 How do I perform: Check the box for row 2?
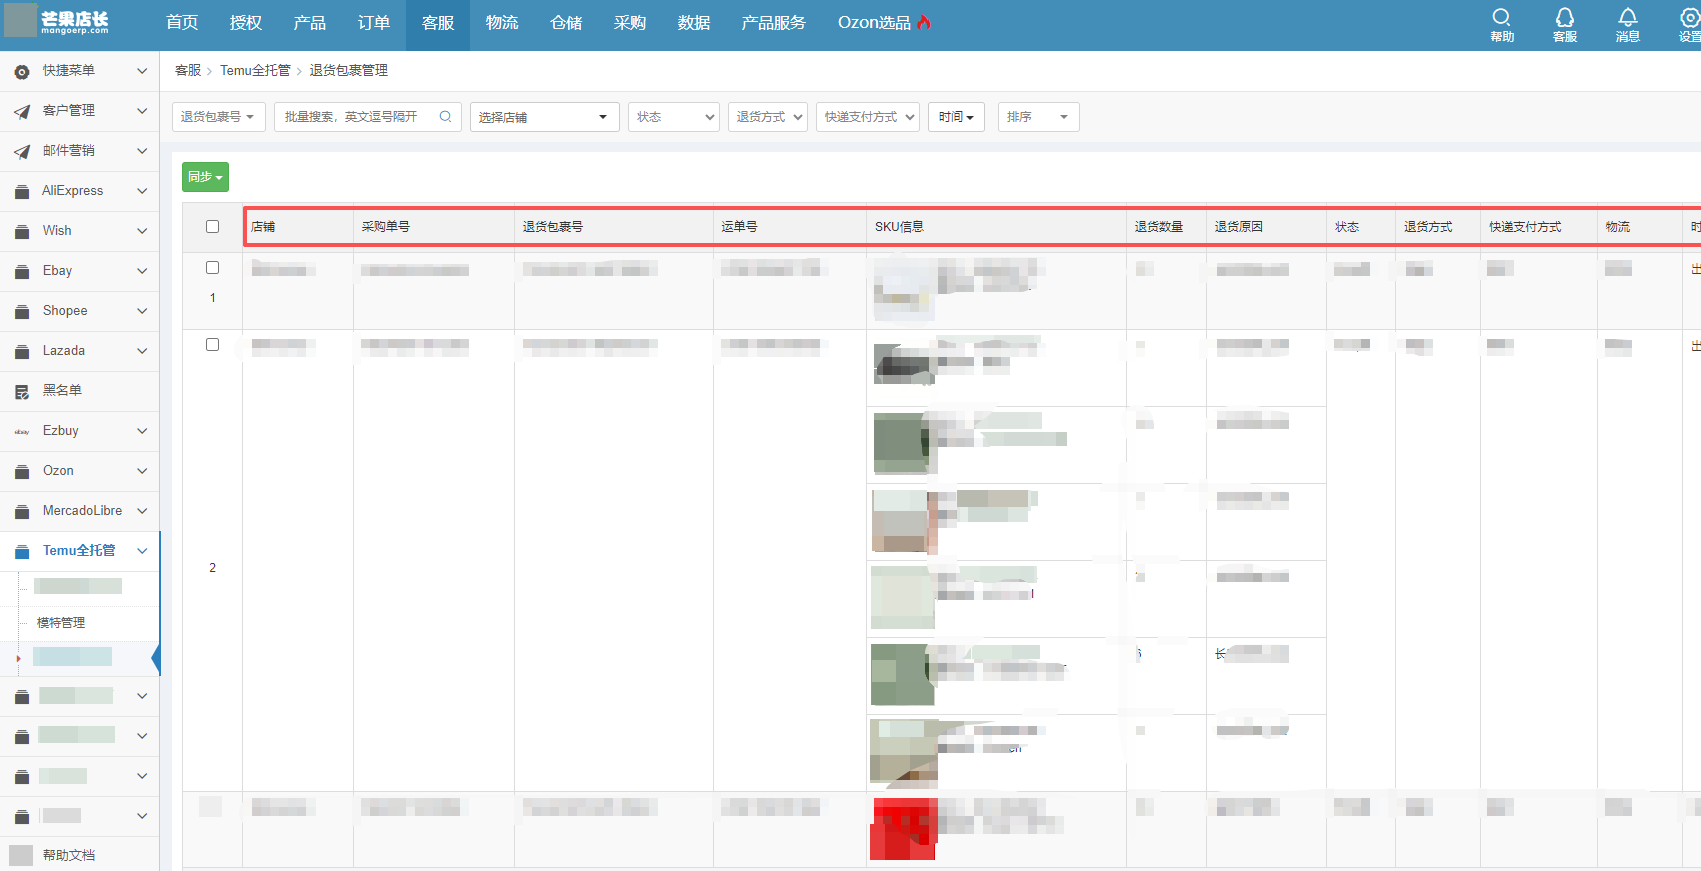pos(212,345)
